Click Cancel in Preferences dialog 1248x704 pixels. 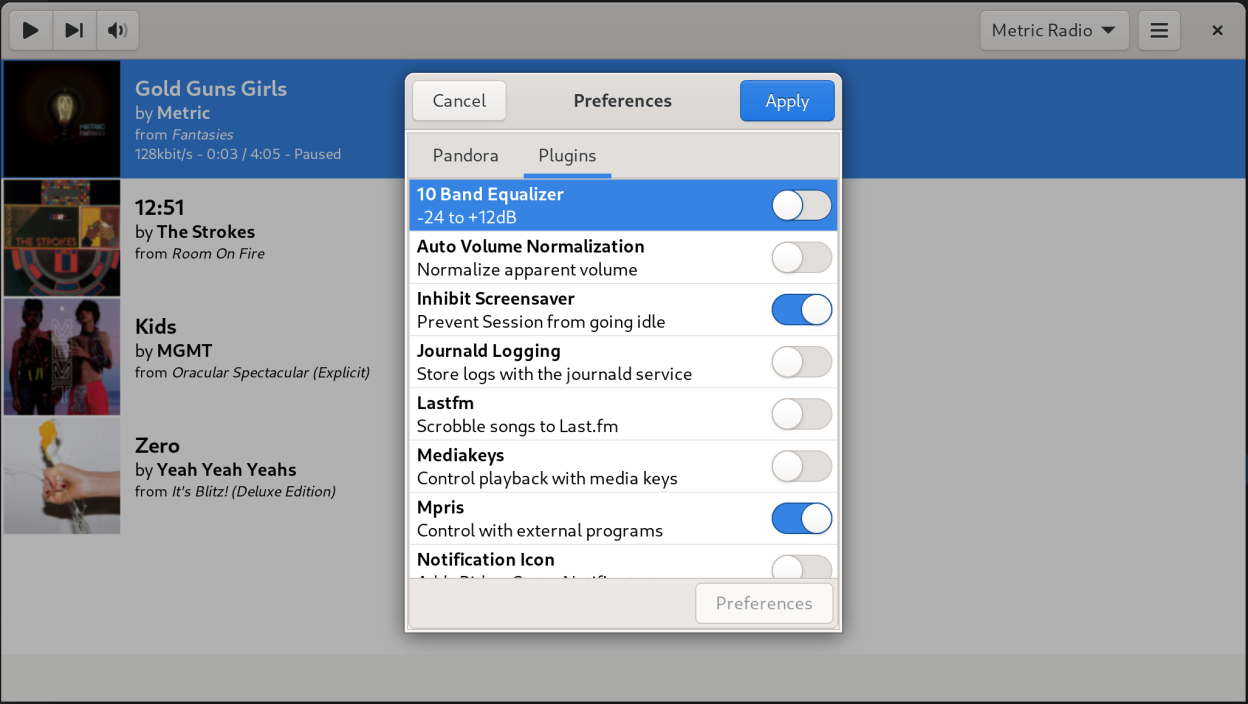click(x=459, y=101)
